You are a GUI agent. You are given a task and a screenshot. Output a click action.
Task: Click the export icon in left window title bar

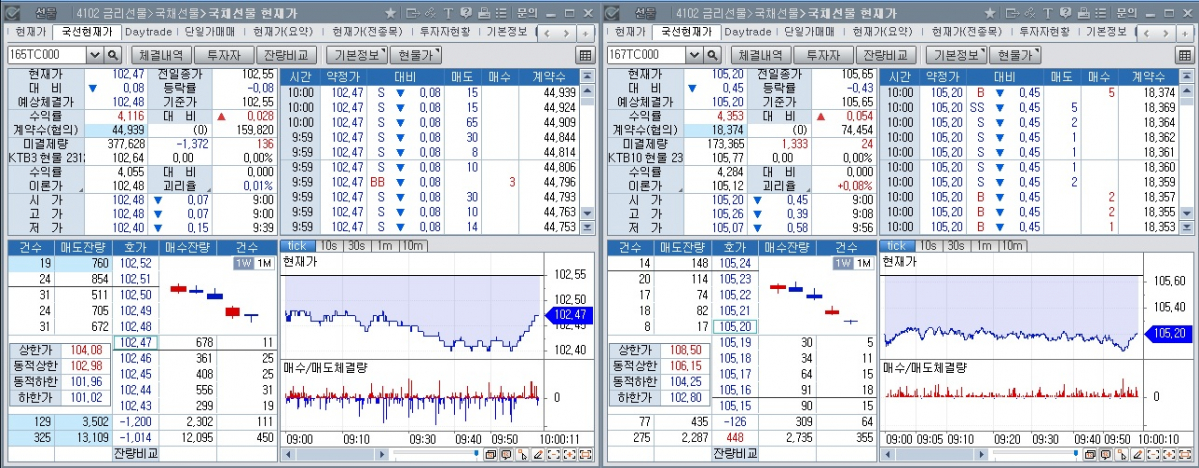(412, 13)
